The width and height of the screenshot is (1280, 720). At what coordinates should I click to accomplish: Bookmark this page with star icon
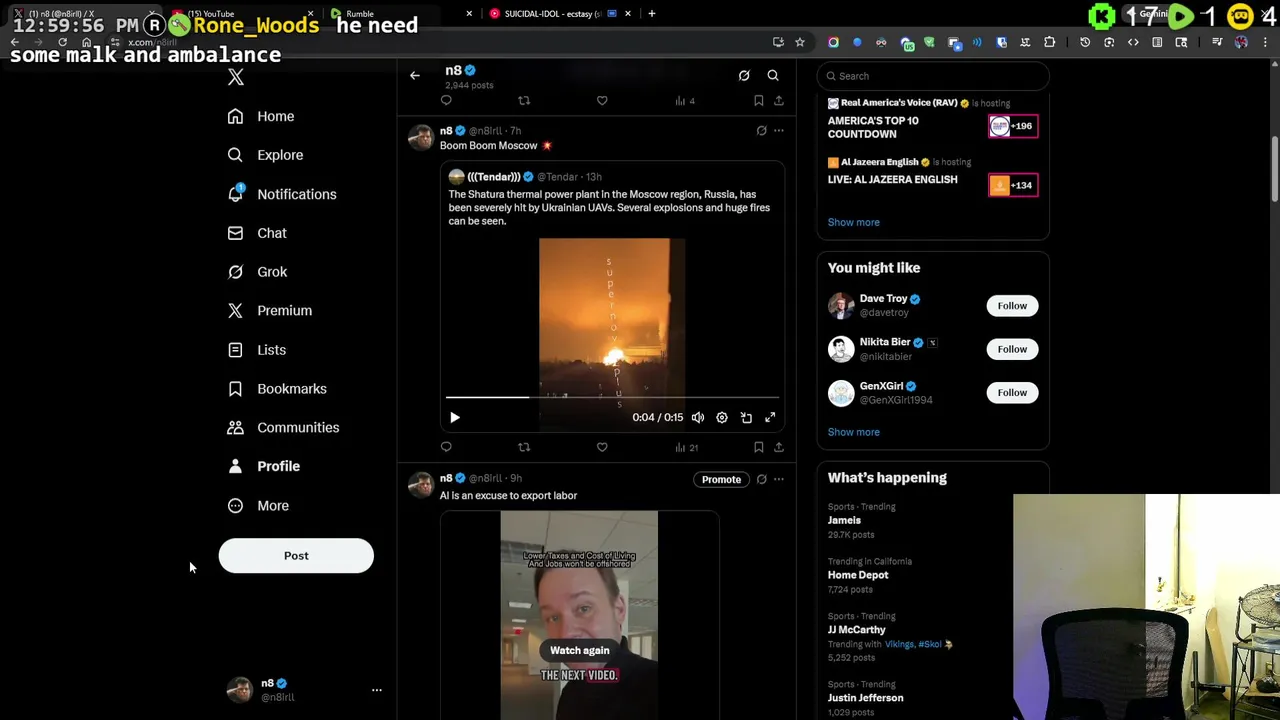(x=800, y=42)
